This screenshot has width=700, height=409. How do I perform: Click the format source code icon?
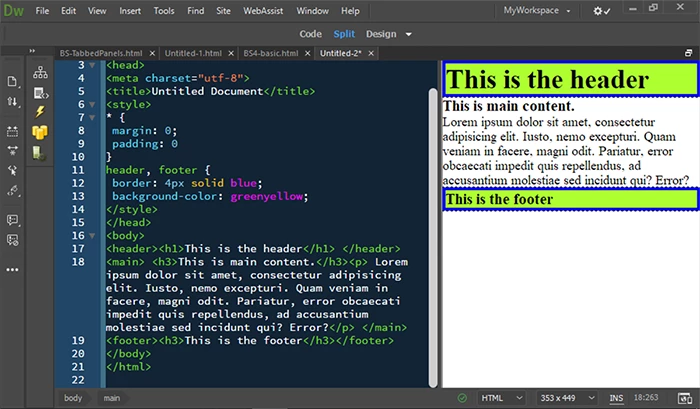(x=12, y=191)
